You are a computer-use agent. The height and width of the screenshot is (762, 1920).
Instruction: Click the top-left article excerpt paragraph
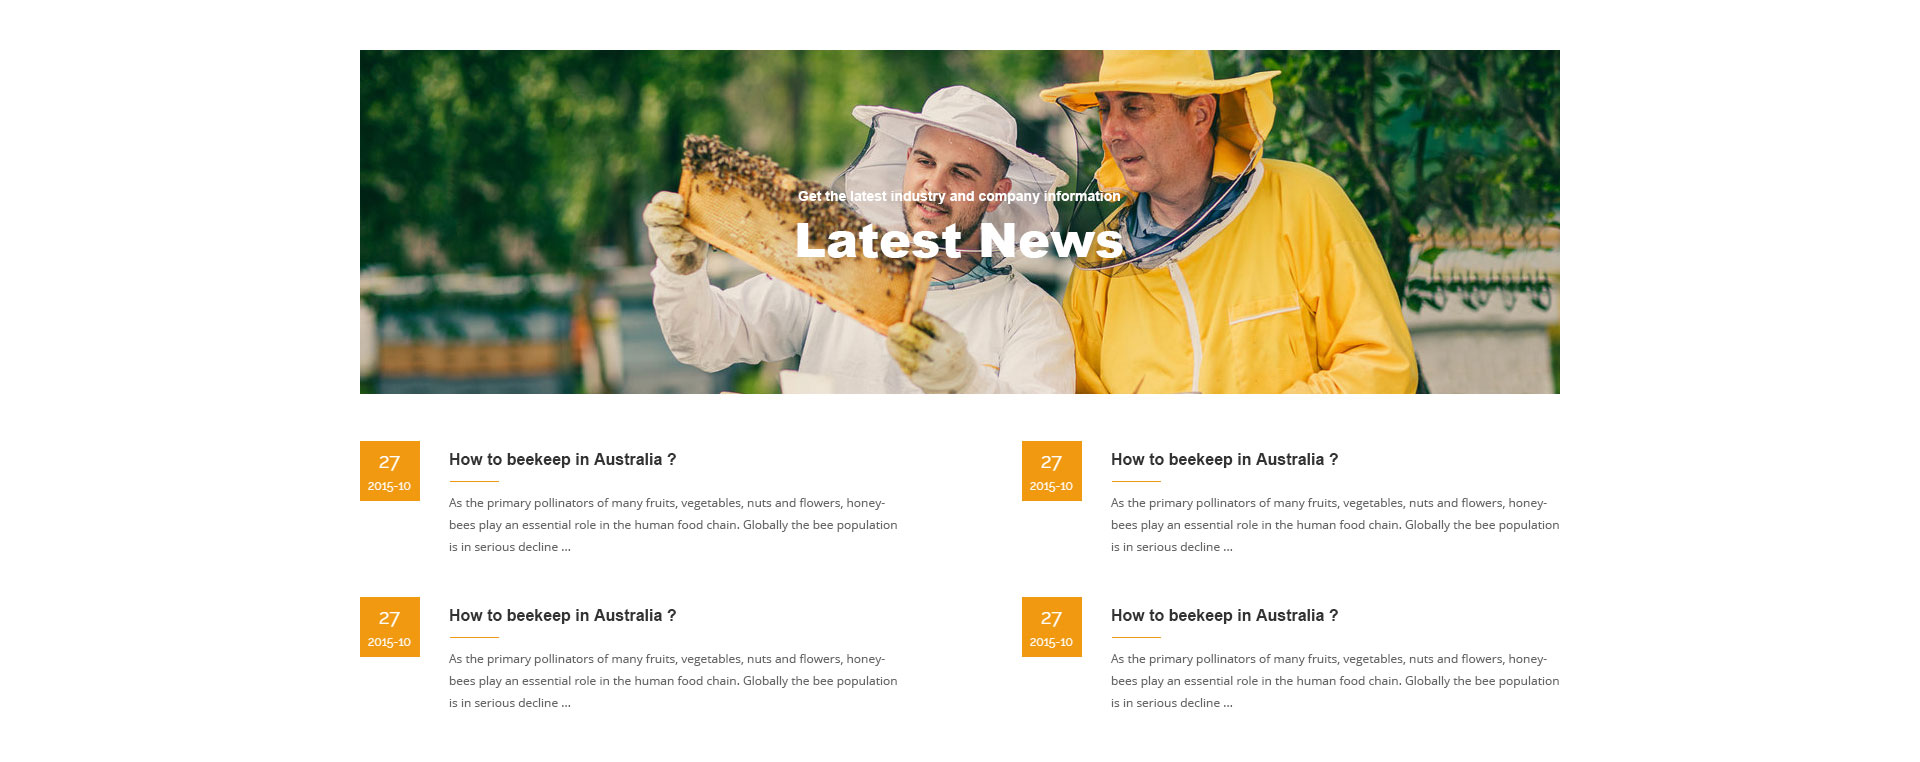[x=673, y=525]
